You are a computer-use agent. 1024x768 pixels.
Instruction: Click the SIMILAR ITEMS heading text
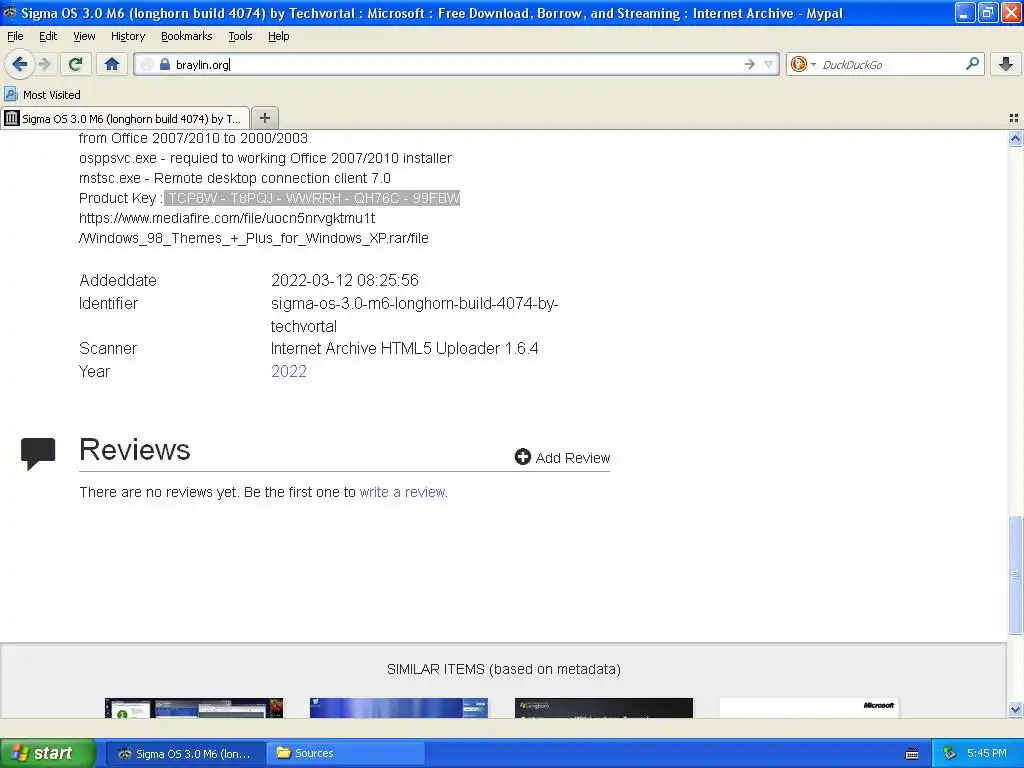tap(504, 669)
